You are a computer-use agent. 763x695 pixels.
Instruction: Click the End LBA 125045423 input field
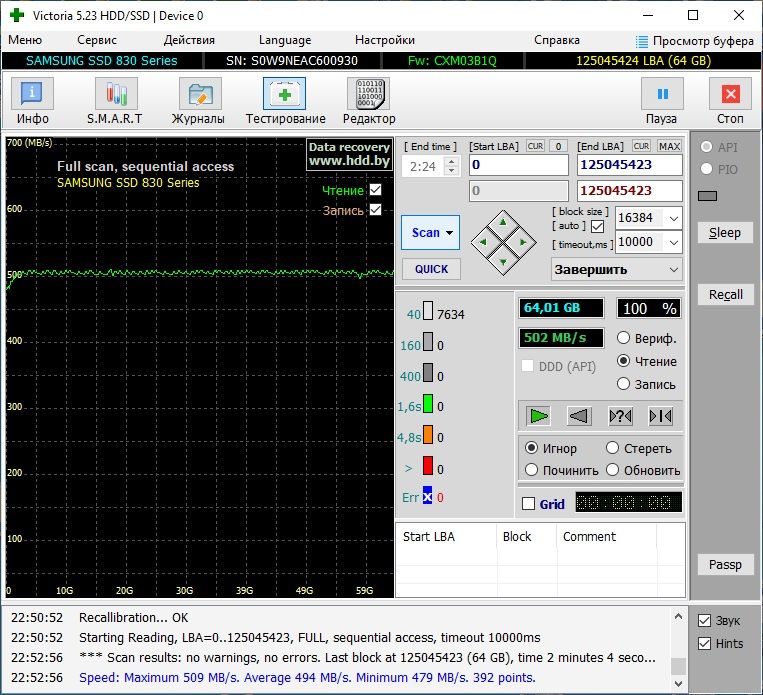coord(630,165)
